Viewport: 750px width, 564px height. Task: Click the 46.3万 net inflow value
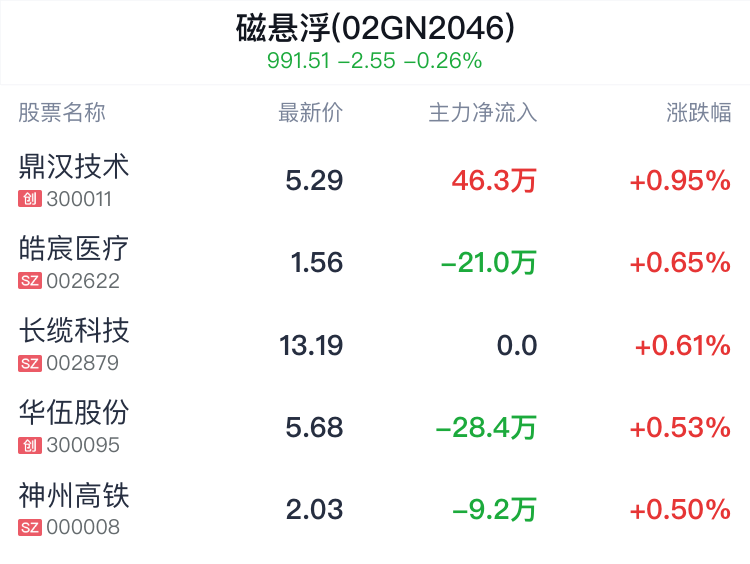(494, 181)
